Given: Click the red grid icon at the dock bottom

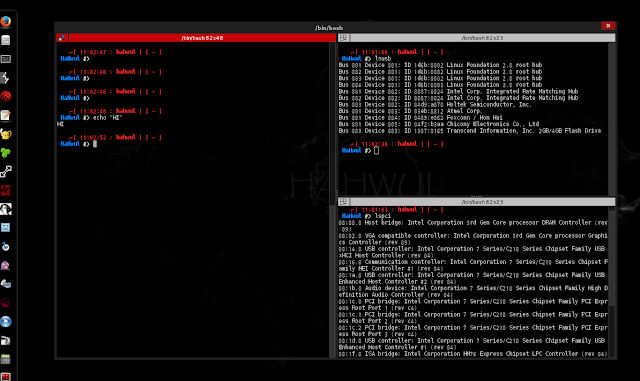Looking at the screenshot, I should 5,377.
